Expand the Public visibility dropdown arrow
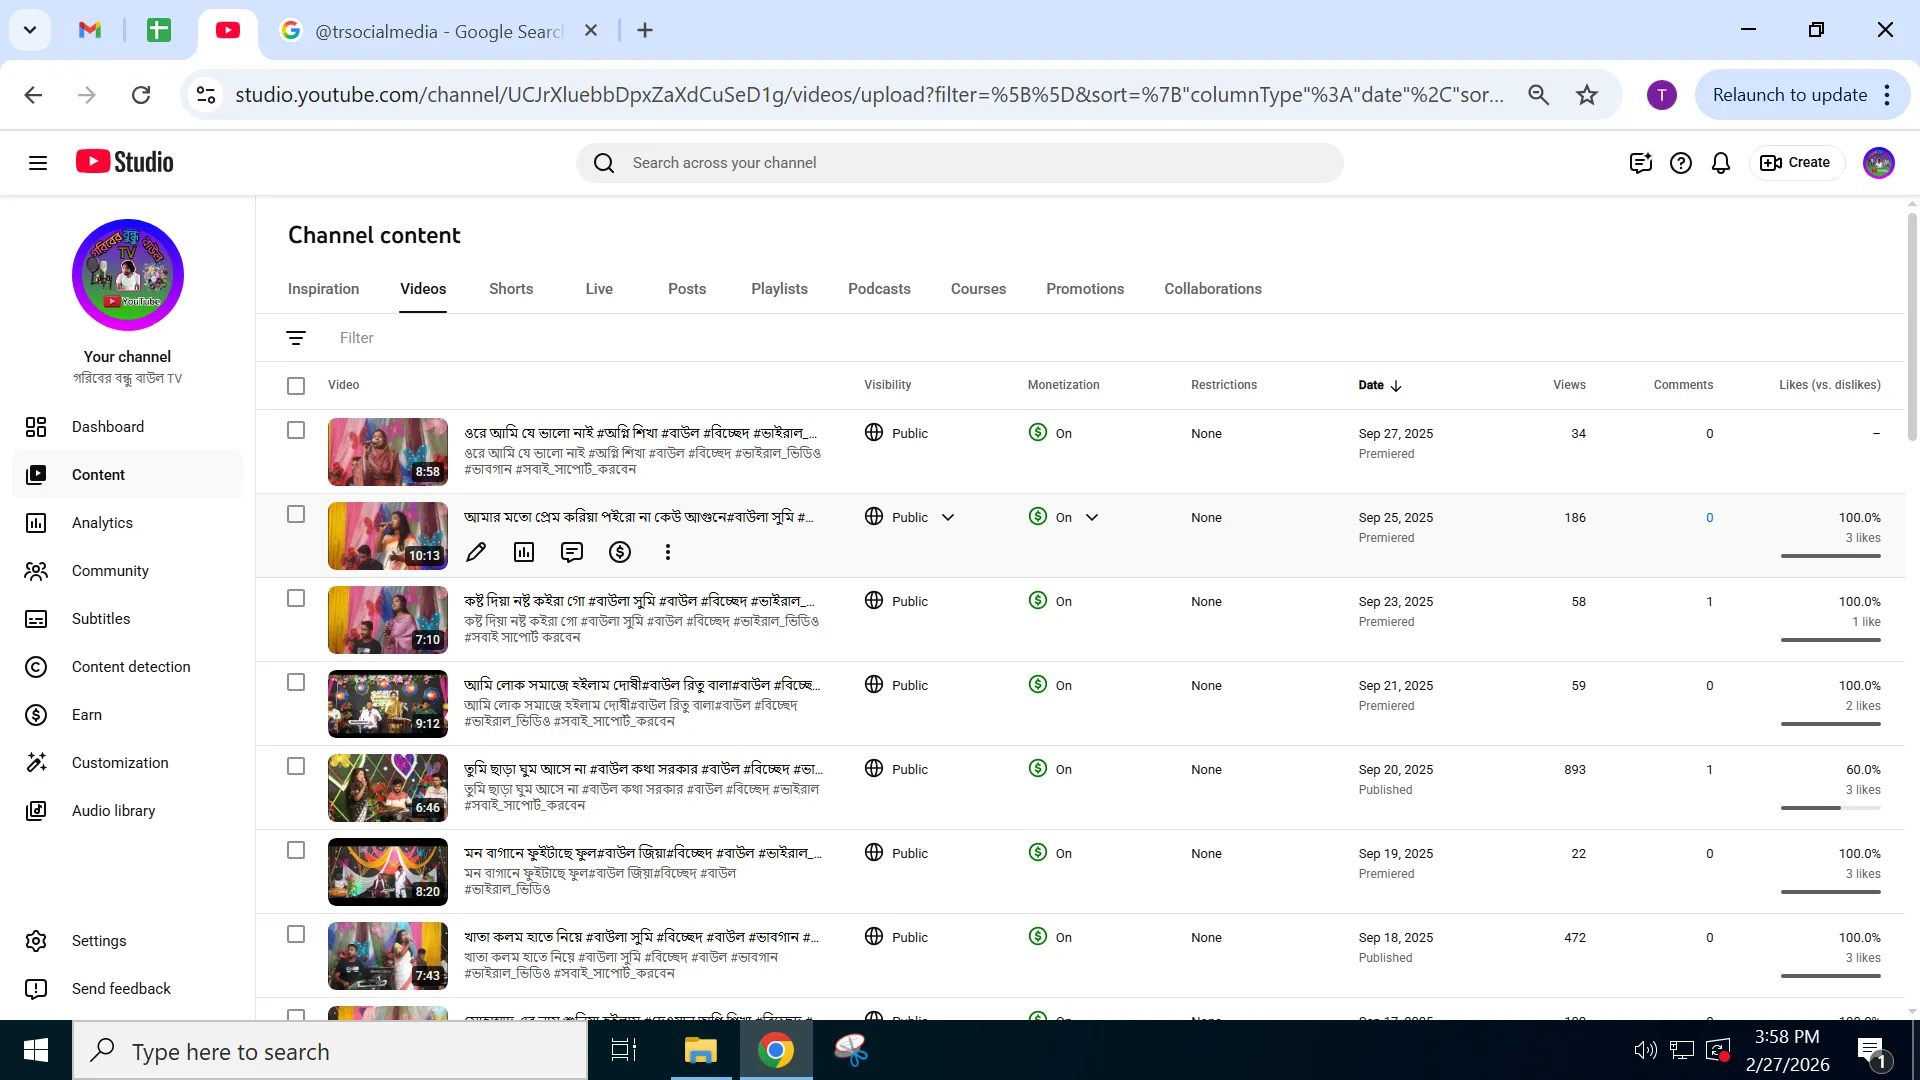The image size is (1920, 1080). click(948, 517)
